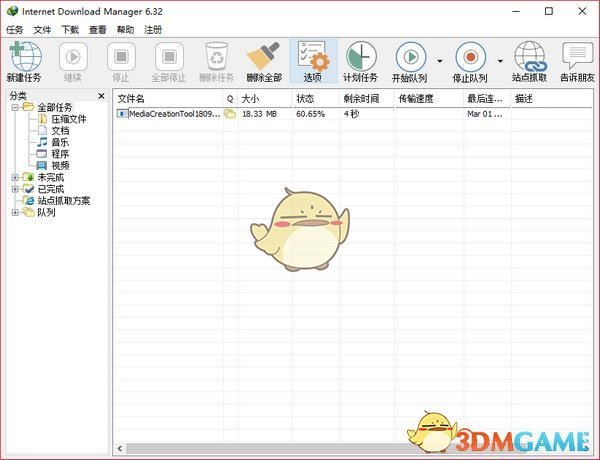Click the IDM title bar app icon

click(12, 11)
